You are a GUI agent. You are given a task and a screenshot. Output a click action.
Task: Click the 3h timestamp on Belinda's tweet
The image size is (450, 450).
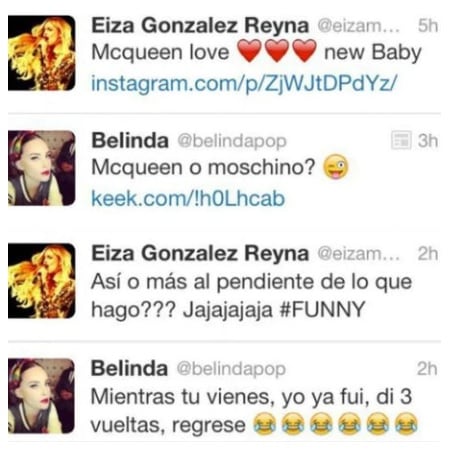(428, 141)
